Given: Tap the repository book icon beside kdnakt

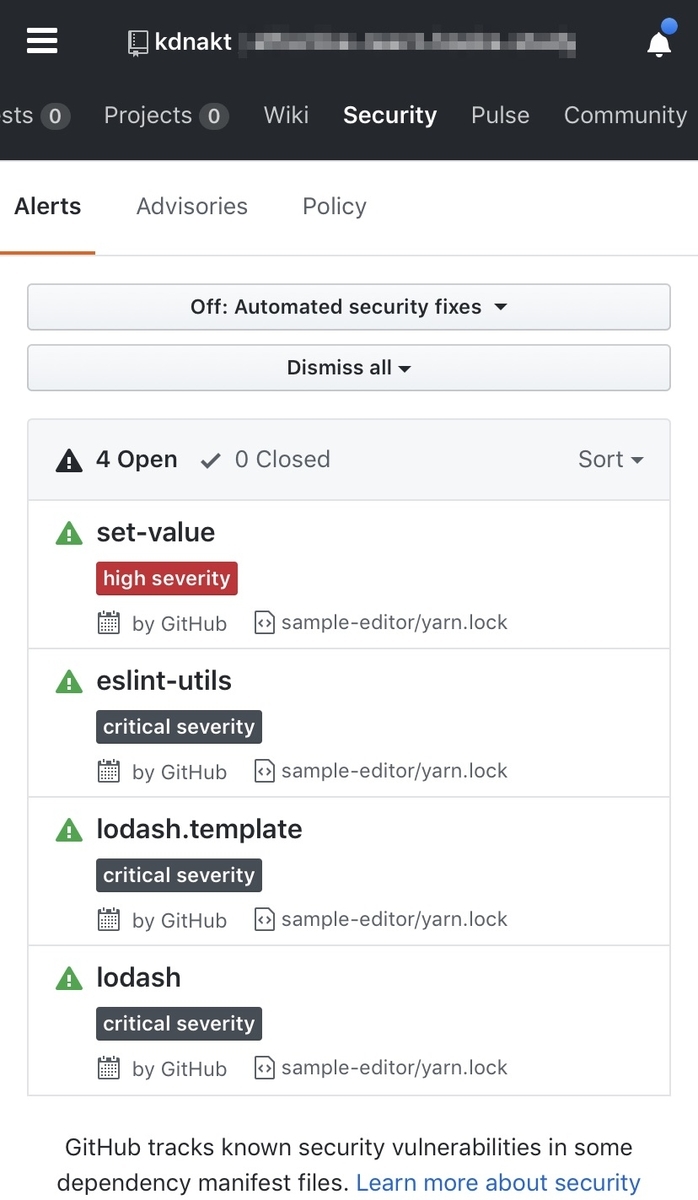Looking at the screenshot, I should 137,42.
